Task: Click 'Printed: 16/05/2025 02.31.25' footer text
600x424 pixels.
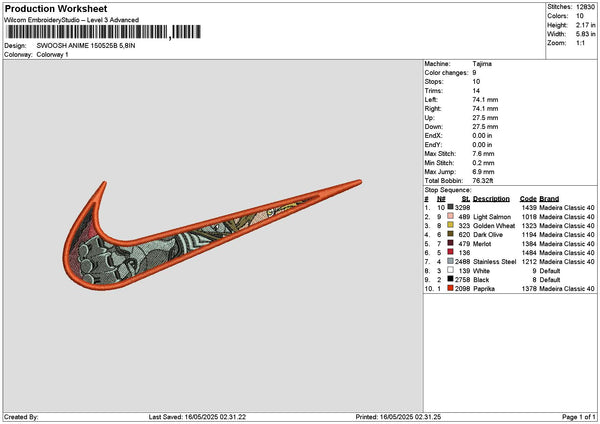Action: pos(398,417)
